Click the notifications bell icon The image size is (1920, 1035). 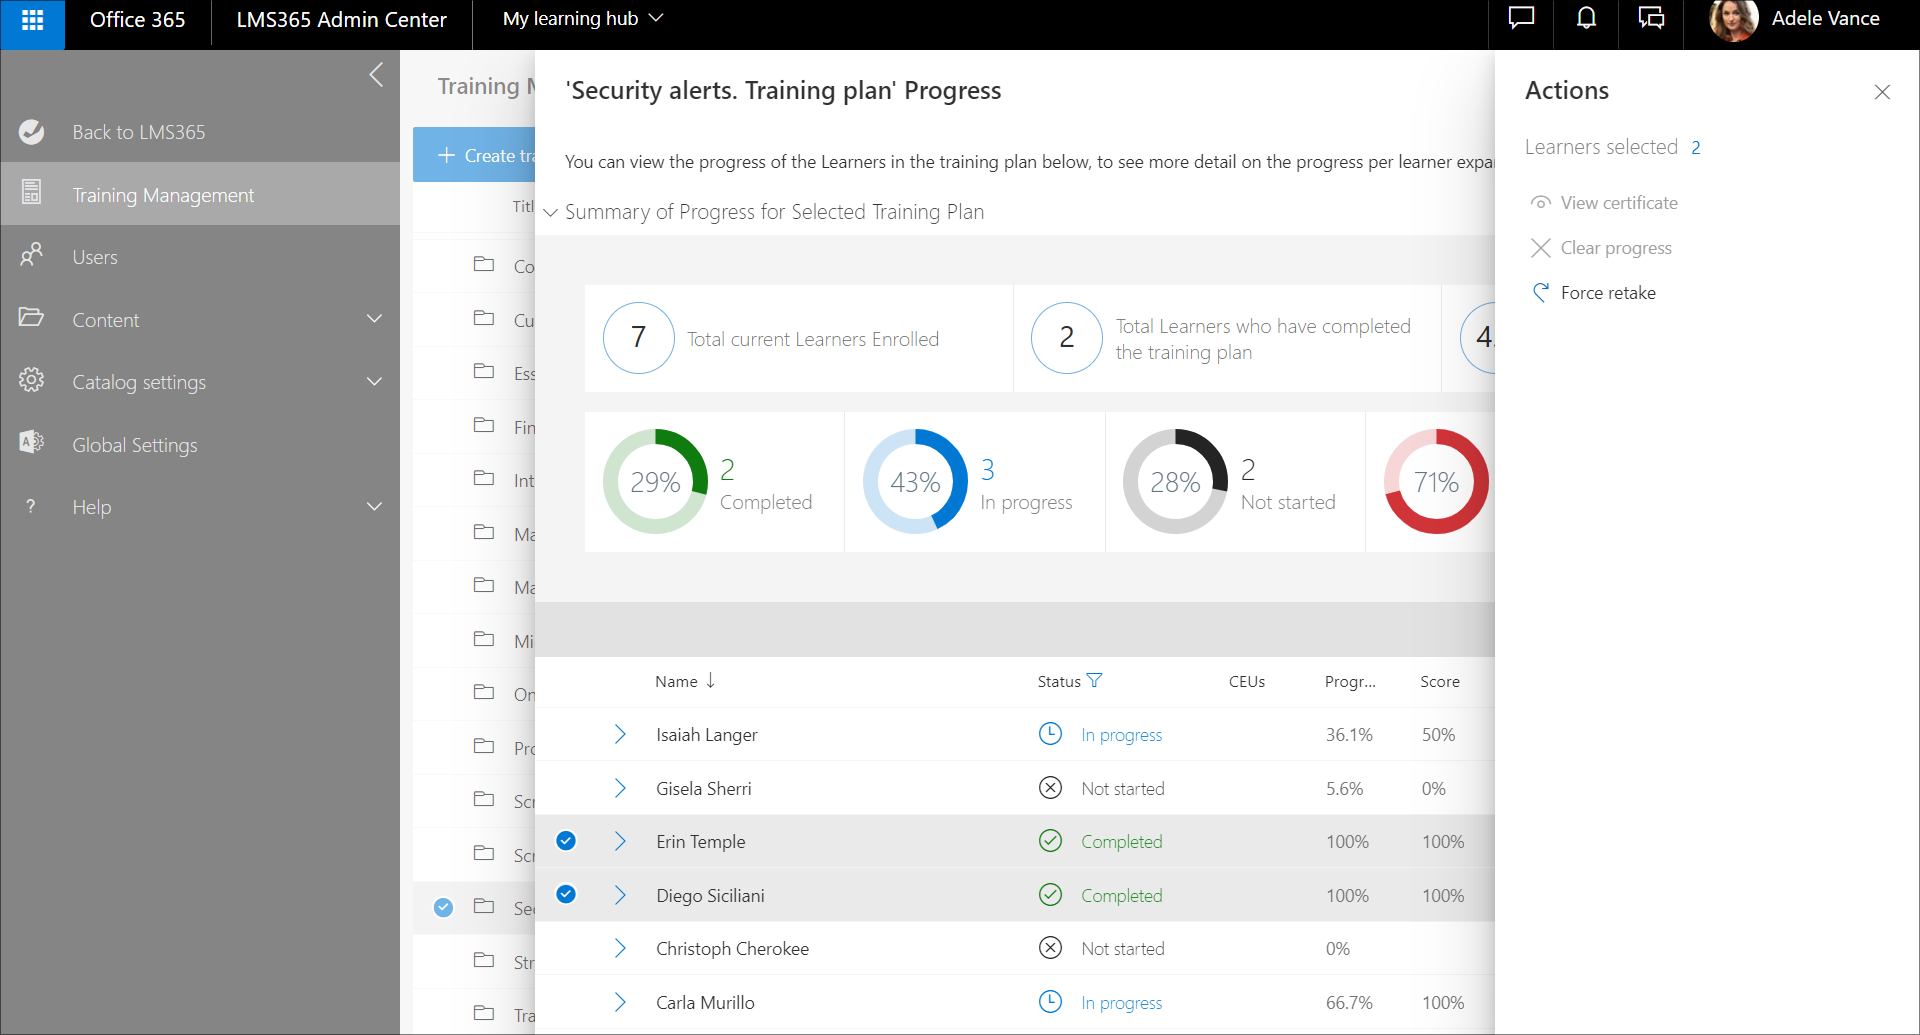(1586, 20)
